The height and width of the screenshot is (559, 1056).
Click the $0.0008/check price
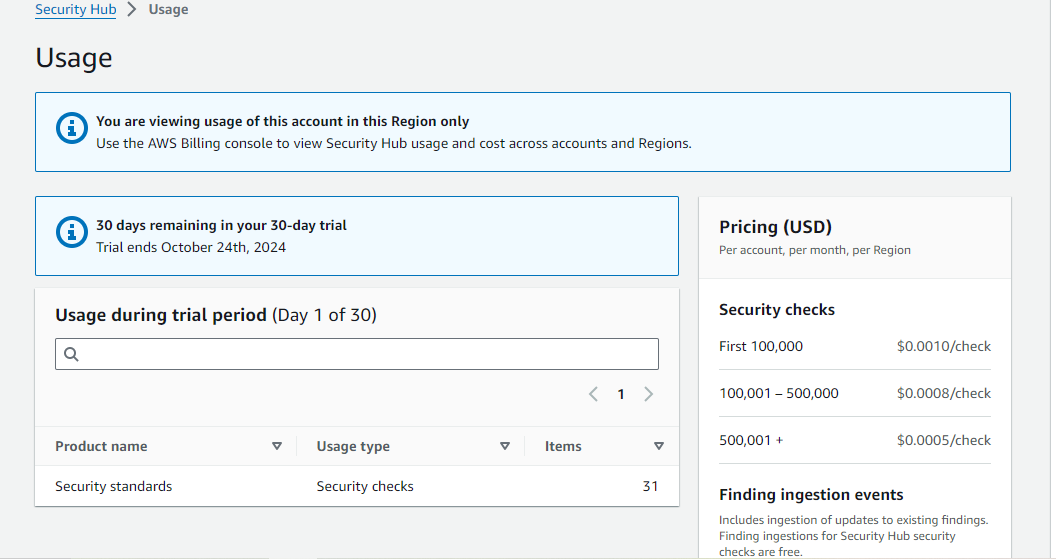(944, 393)
